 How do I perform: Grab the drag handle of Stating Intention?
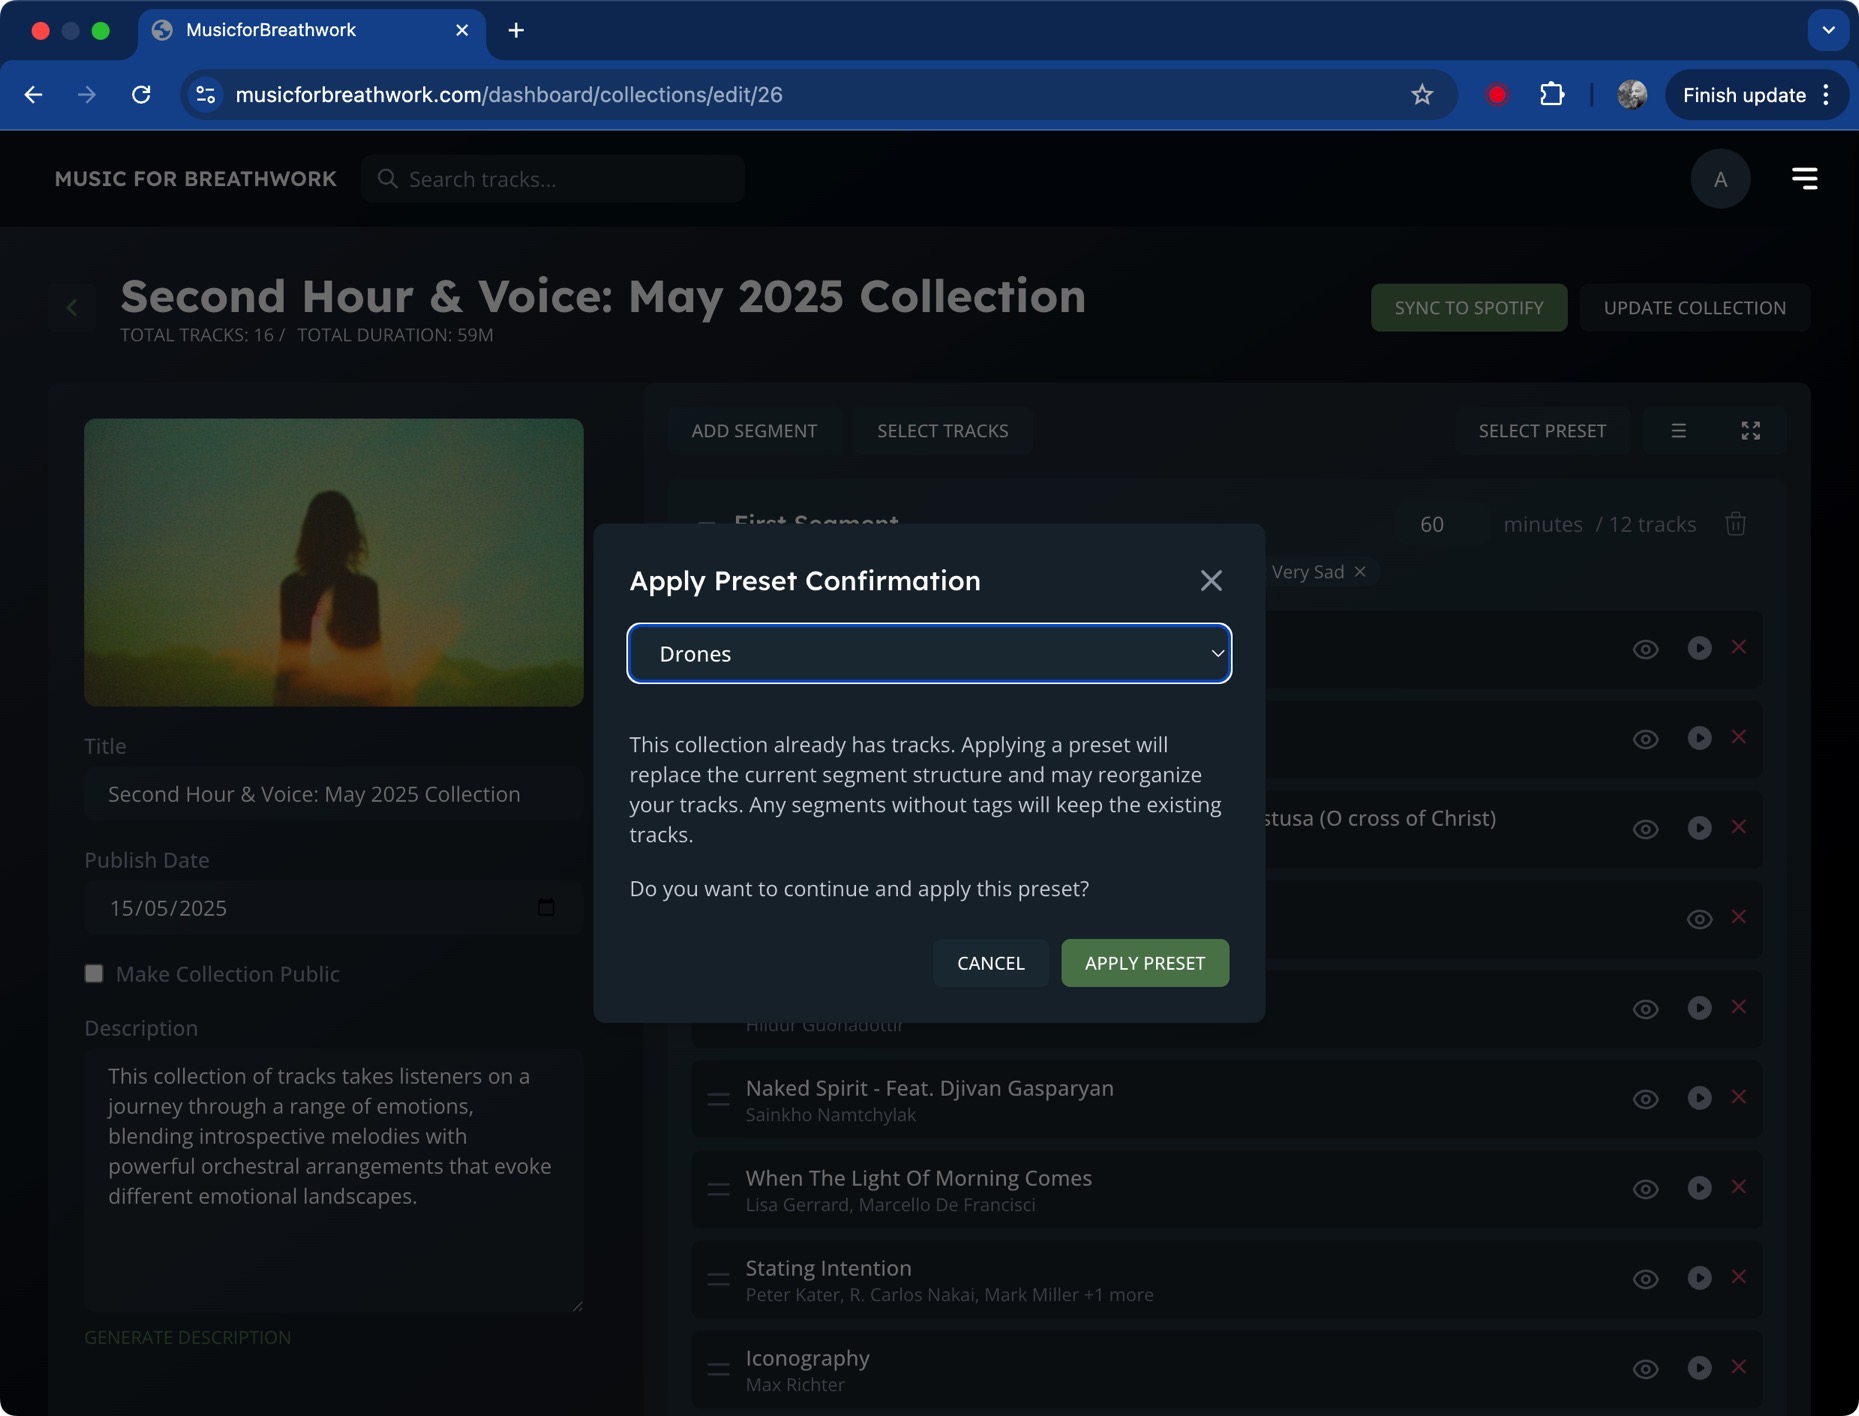(x=718, y=1279)
